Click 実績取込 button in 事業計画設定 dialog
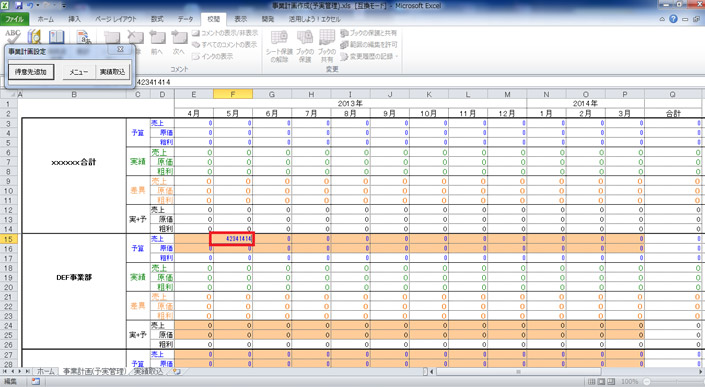Viewport: 705px width, 387px height. [x=112, y=72]
